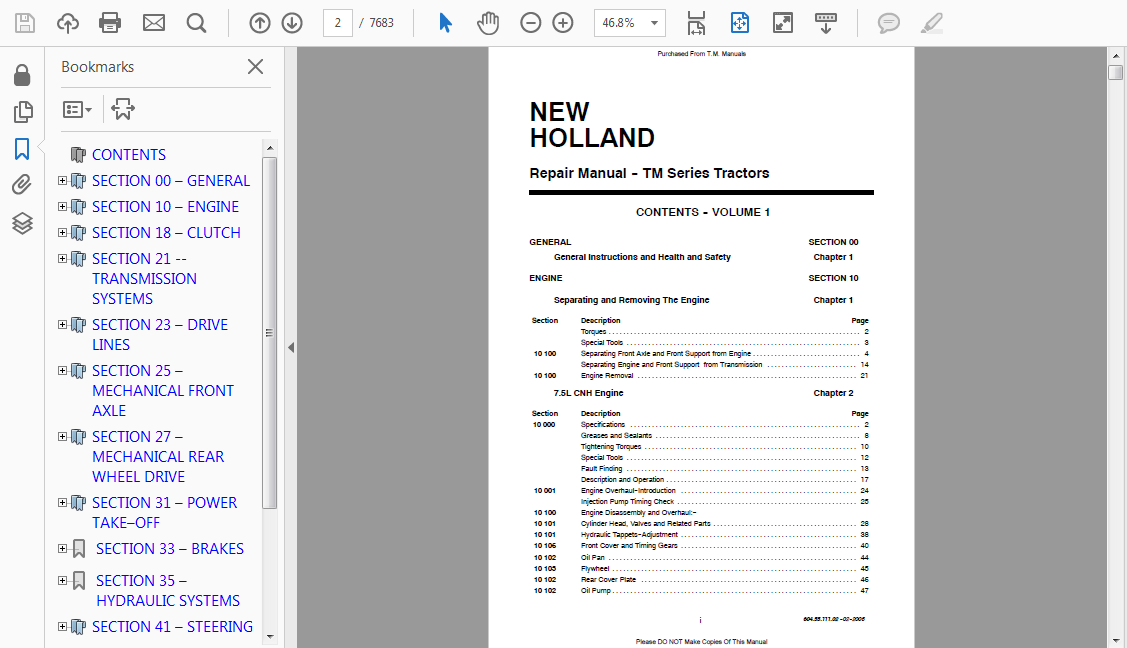Screen dimensions: 1127x648
Task: Open the Page Thumbnails panel icon
Action: click(22, 111)
